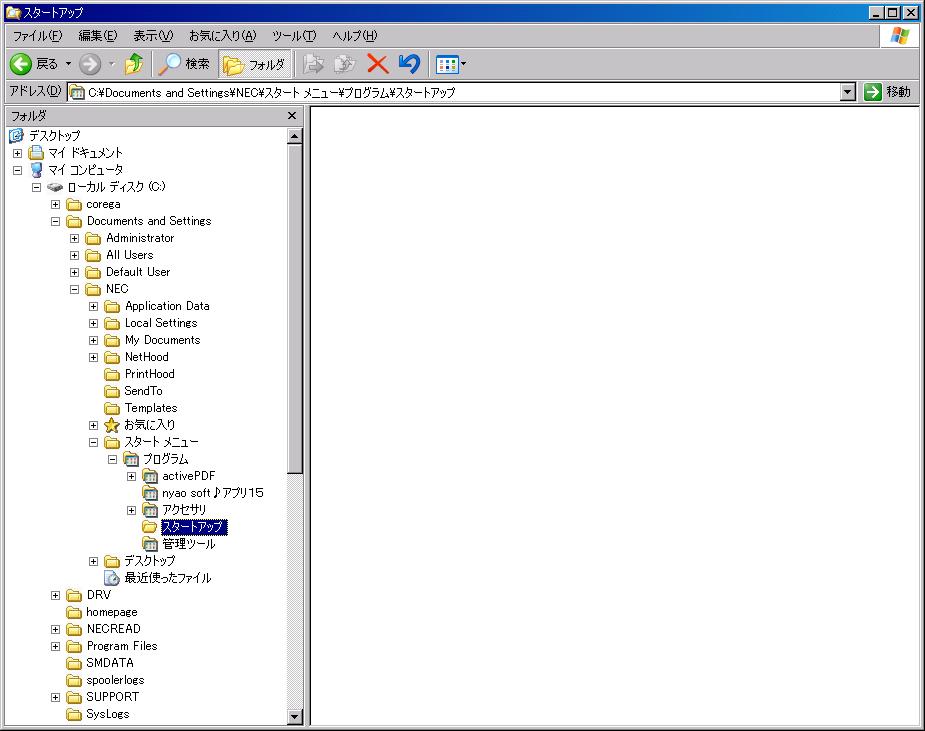Collapse the NEC folder node

(74, 289)
